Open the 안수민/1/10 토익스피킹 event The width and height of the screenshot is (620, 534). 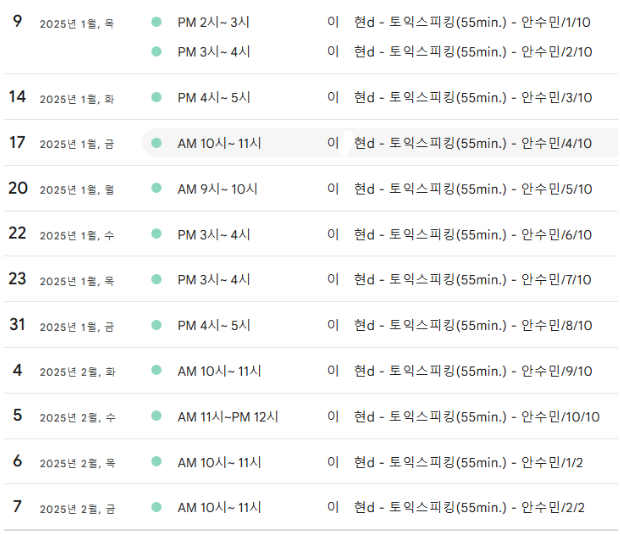472,21
